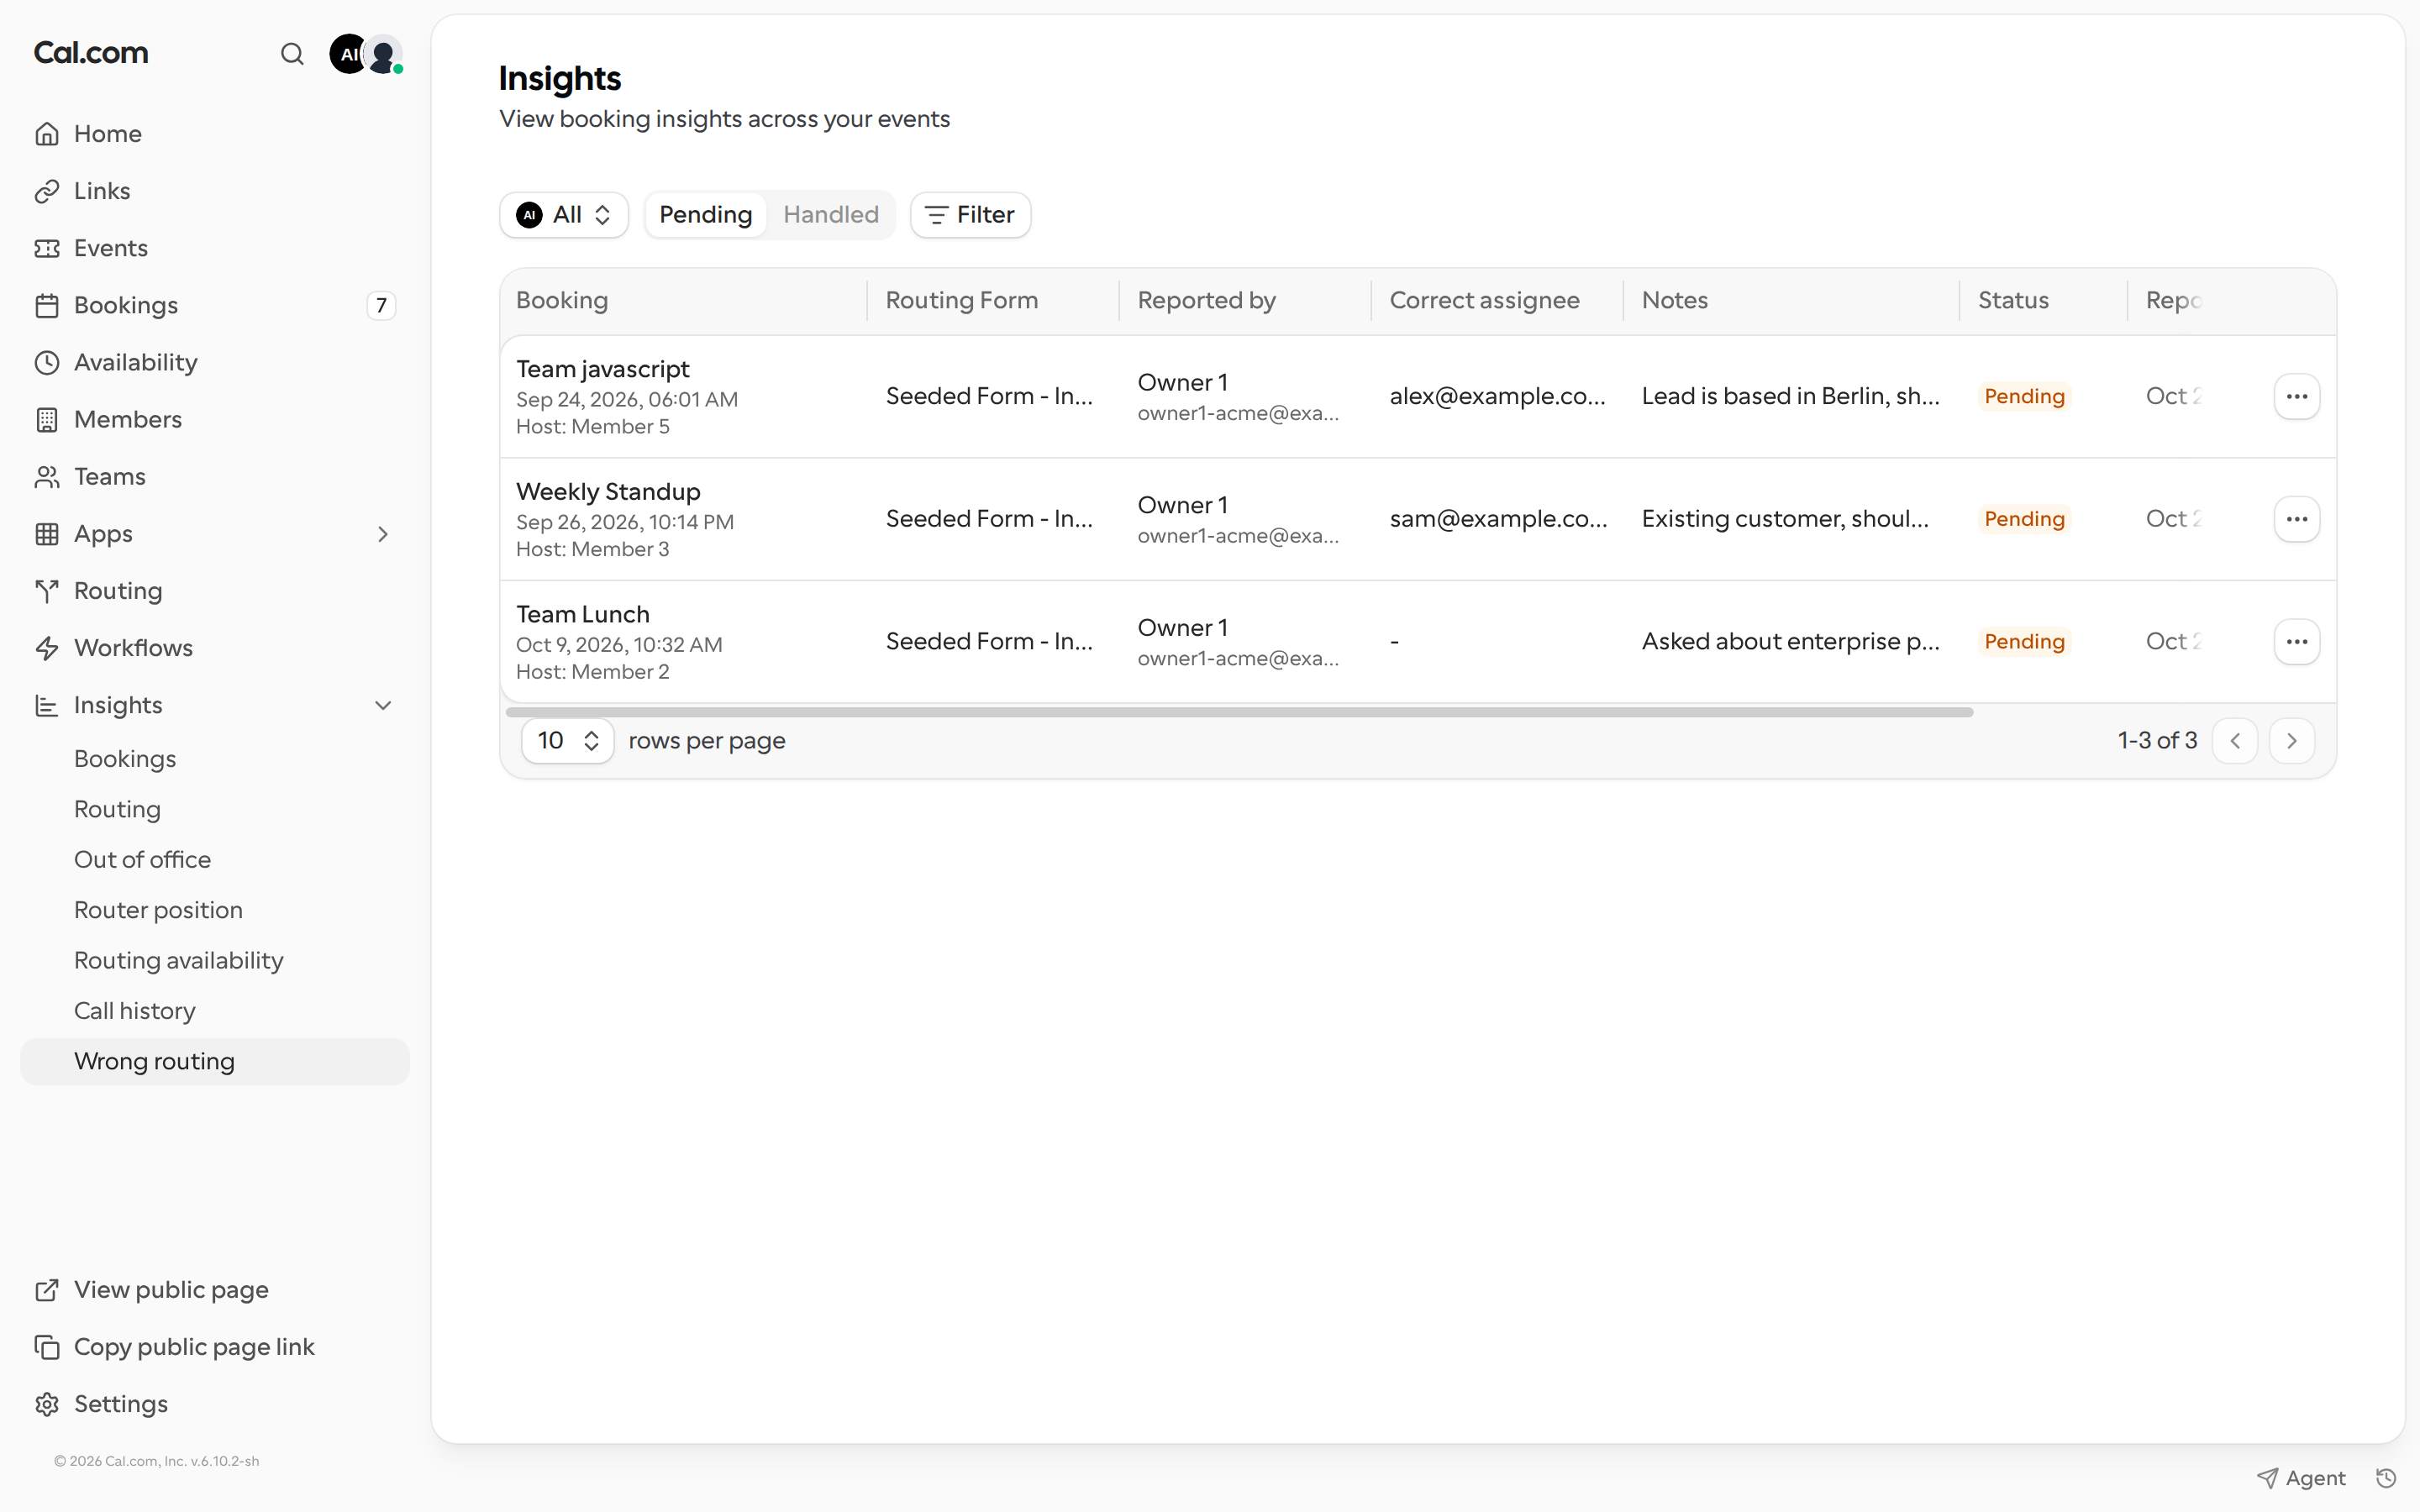Screen dimensions: 2420x1512
Task: Click the Cal.com logo
Action: (91, 53)
